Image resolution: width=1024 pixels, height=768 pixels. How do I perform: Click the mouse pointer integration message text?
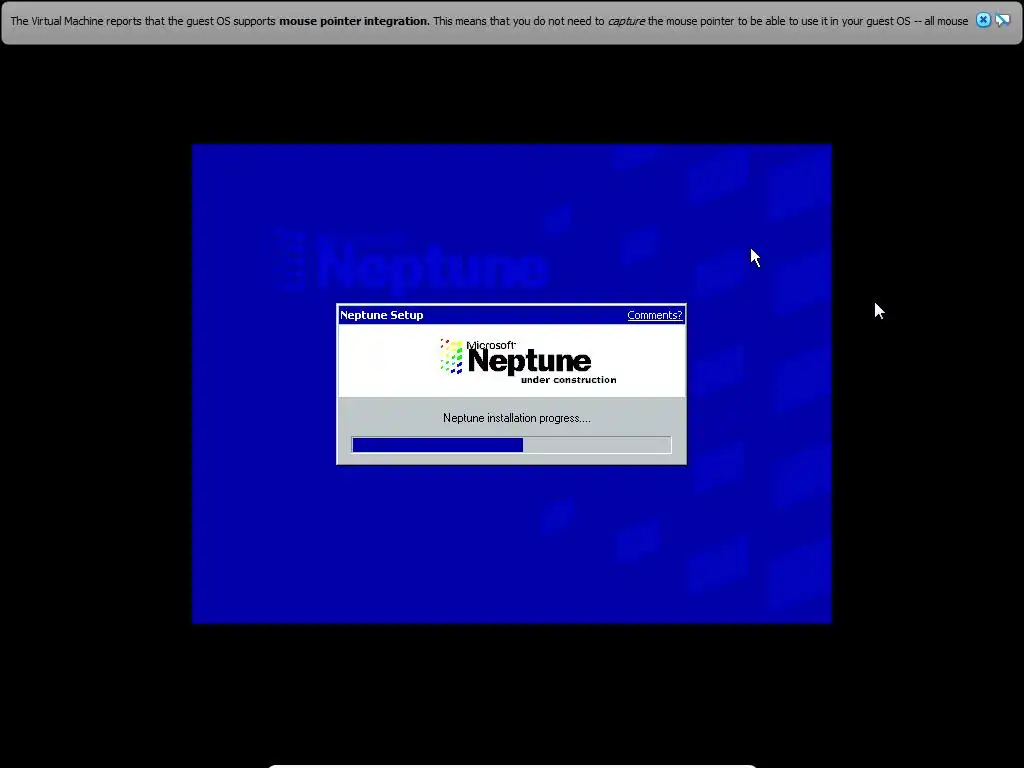coord(489,22)
